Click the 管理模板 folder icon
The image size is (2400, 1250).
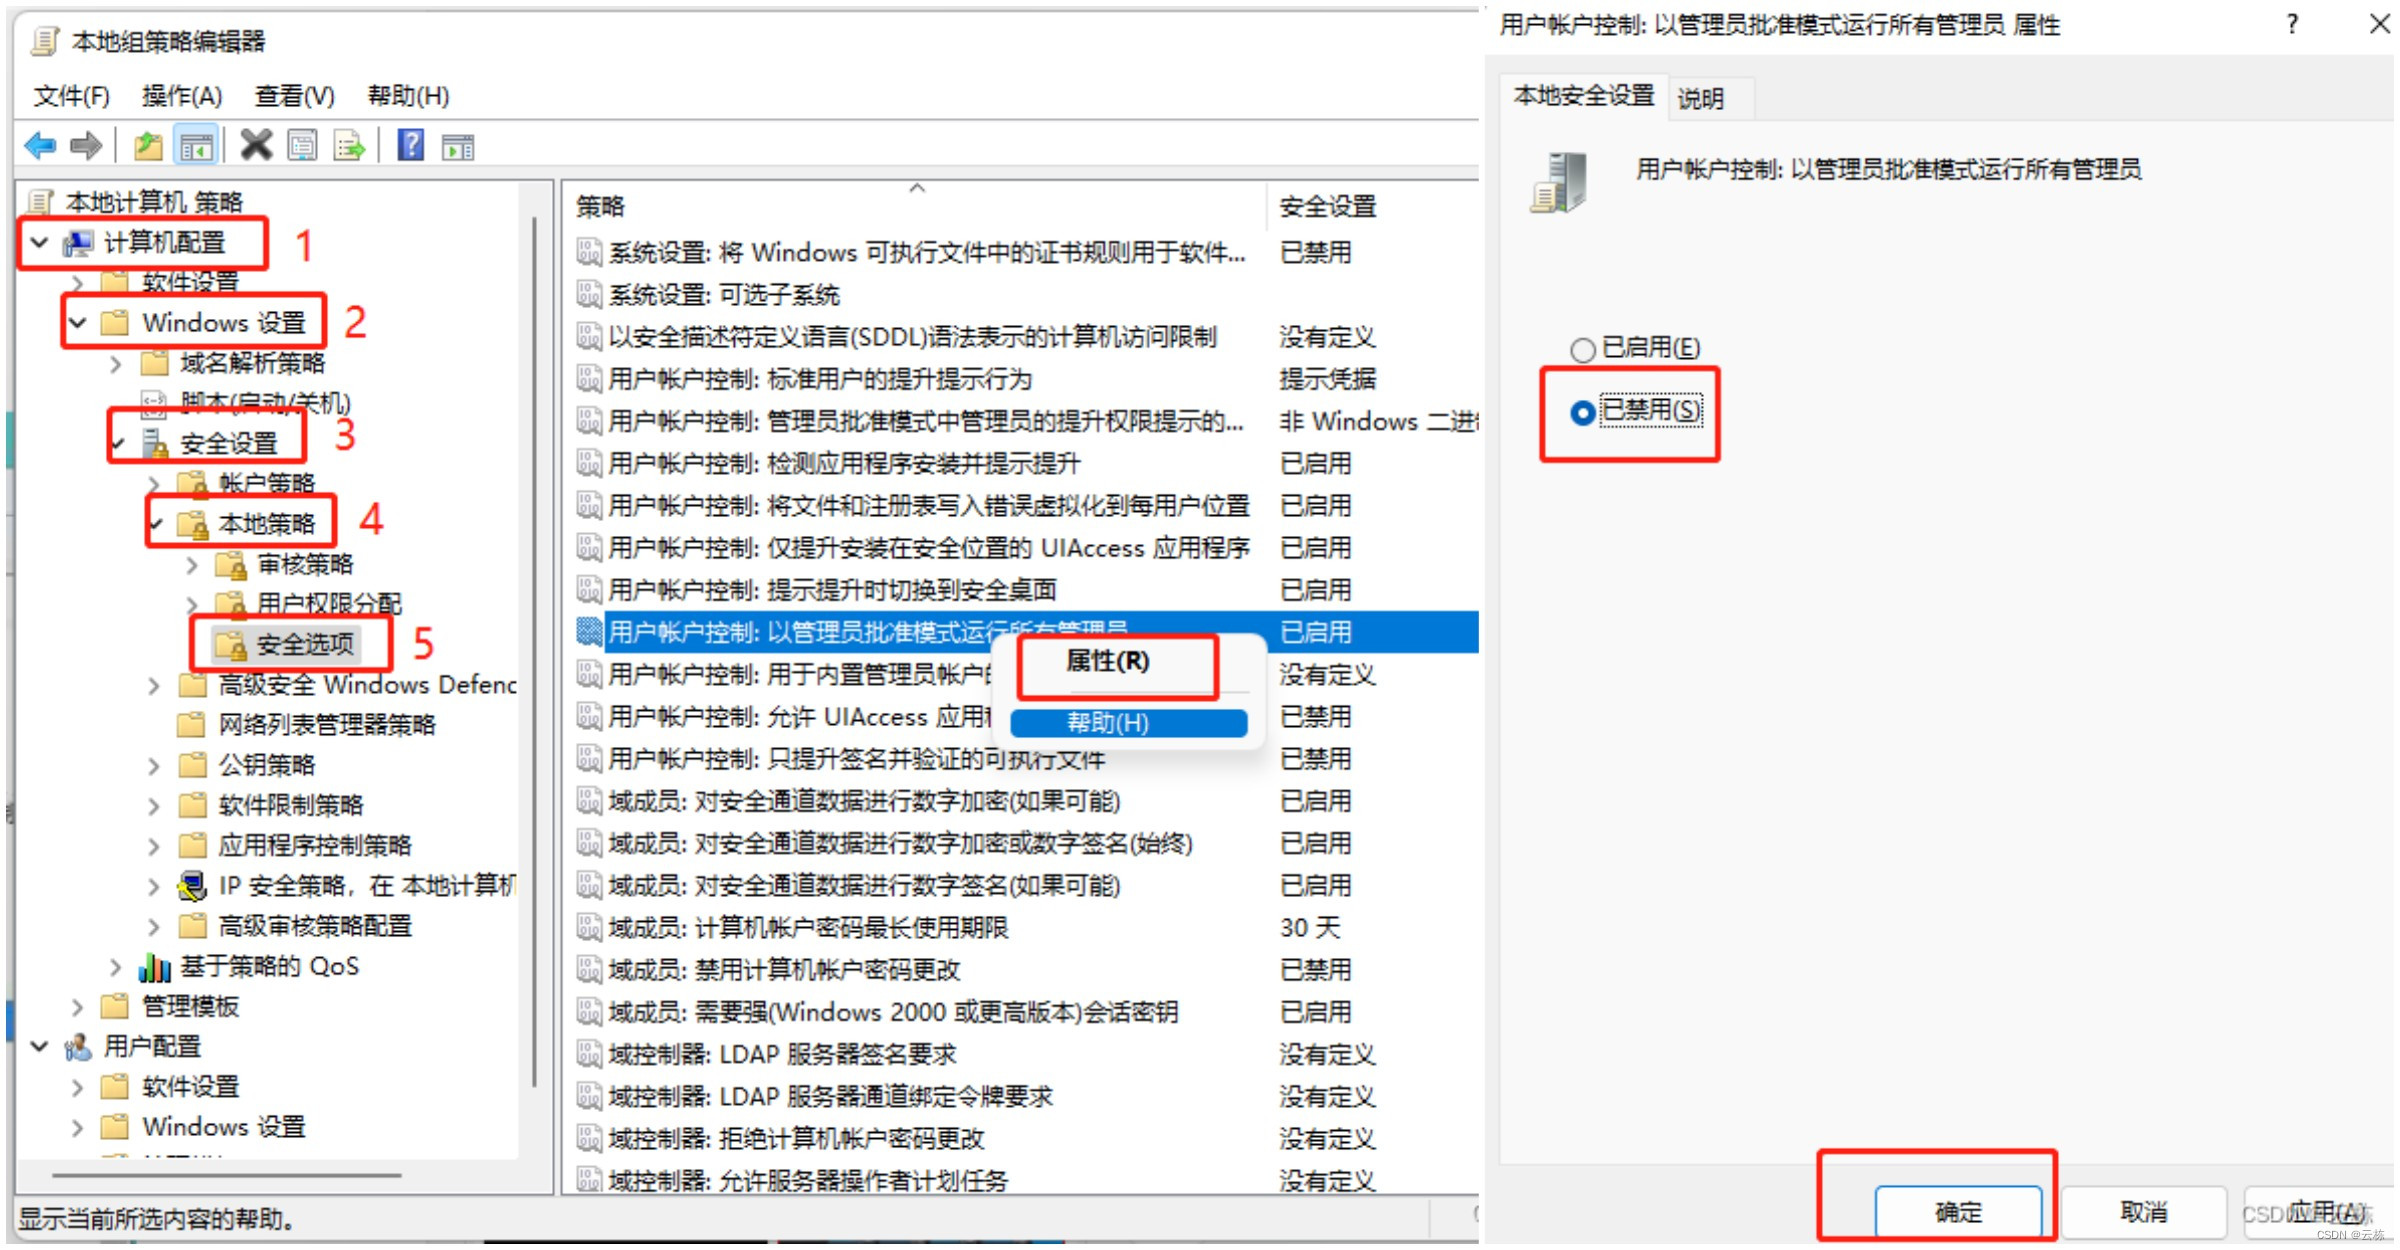(115, 1006)
